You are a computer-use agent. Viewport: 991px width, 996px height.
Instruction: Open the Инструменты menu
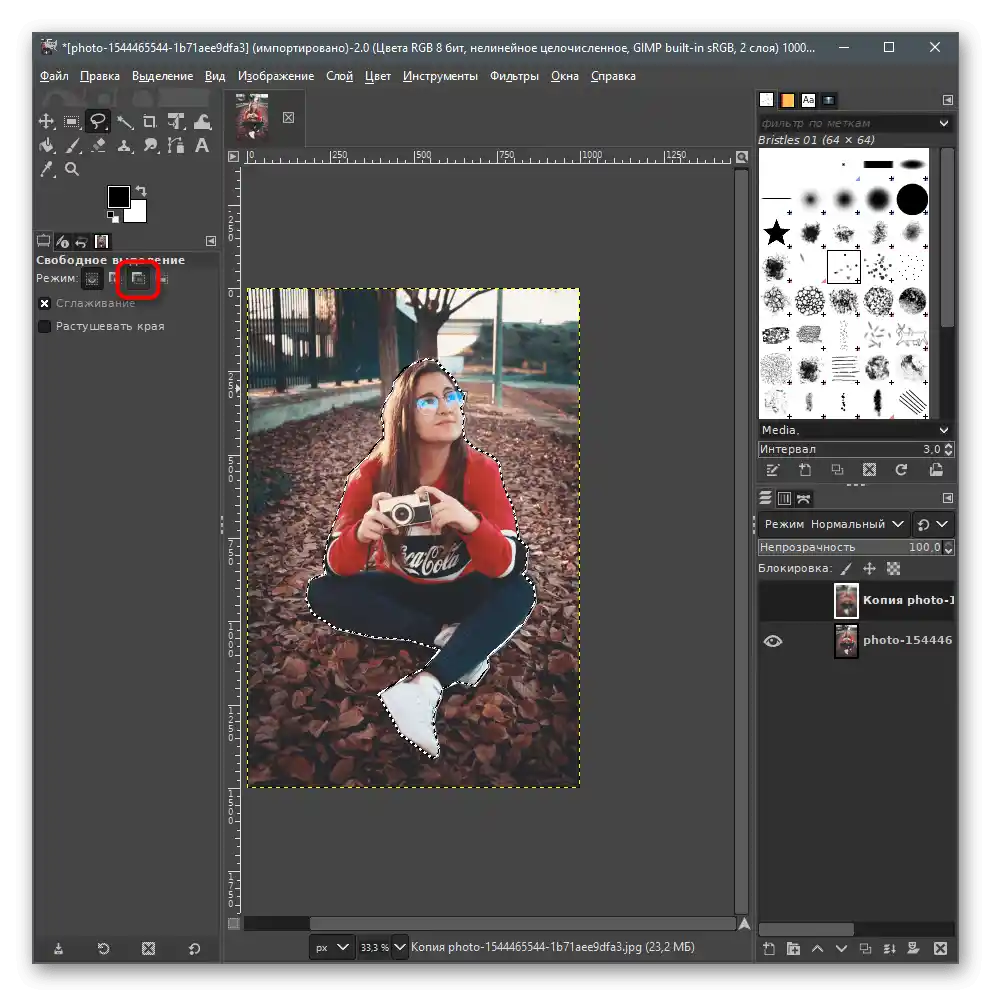coord(440,76)
